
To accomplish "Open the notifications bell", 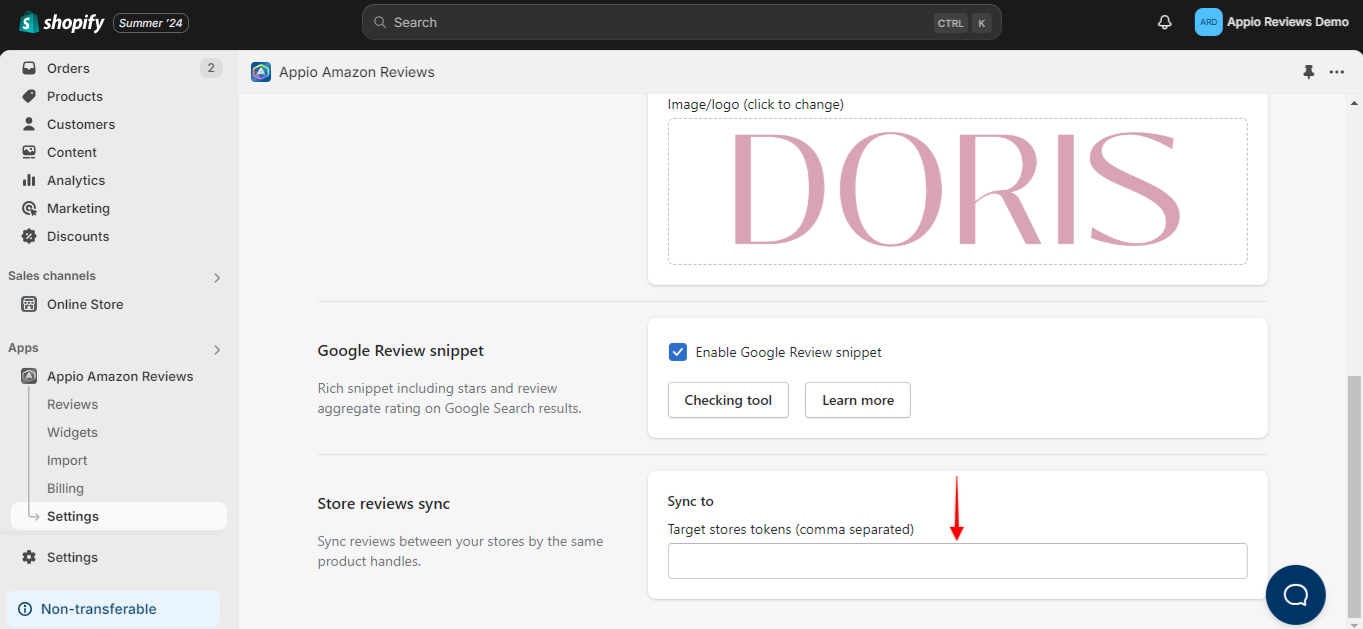I will pos(1165,22).
